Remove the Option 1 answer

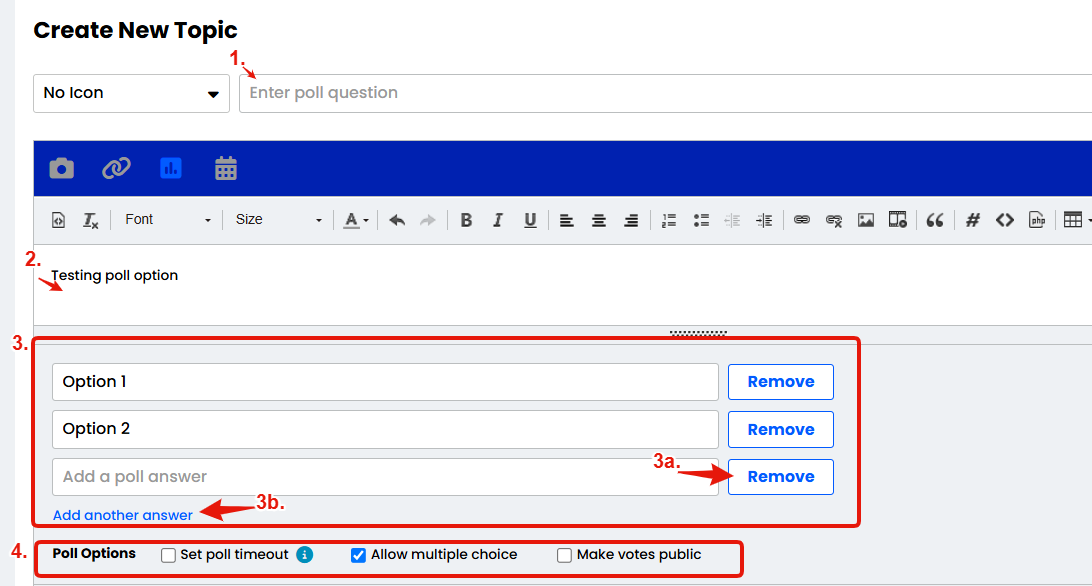point(781,382)
